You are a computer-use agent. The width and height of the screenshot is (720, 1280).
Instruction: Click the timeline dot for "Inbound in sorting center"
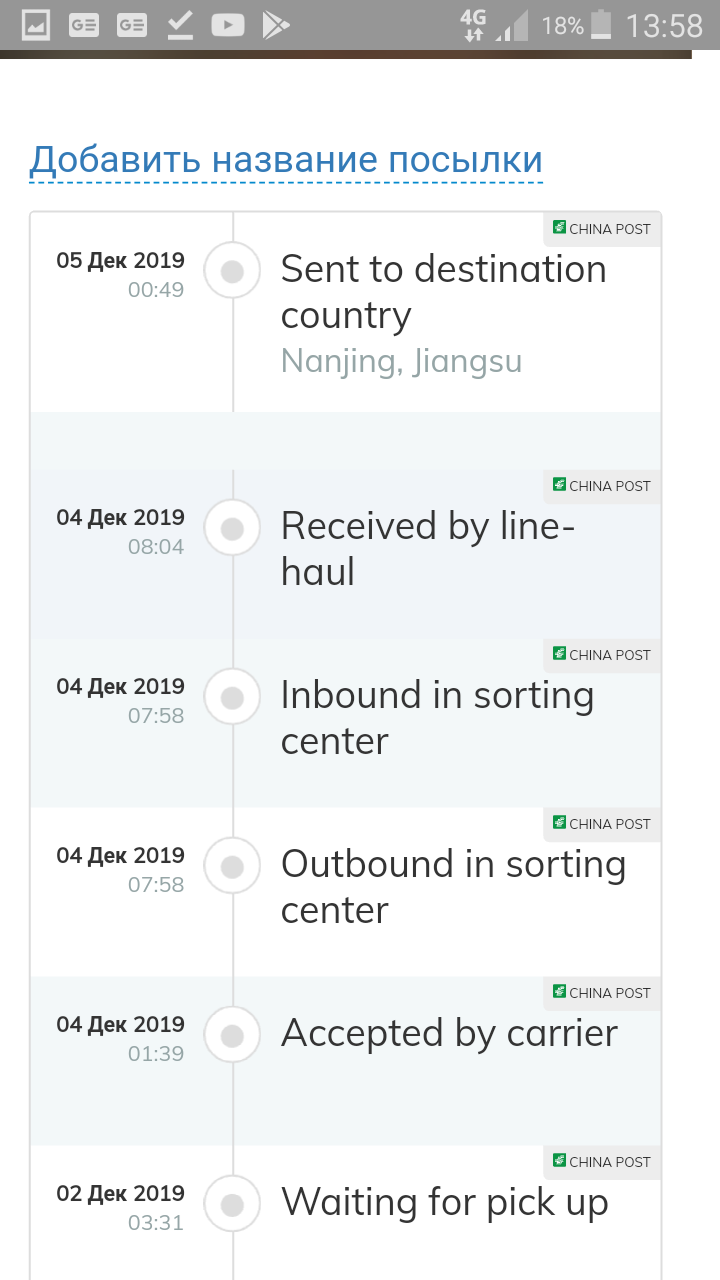[233, 697]
